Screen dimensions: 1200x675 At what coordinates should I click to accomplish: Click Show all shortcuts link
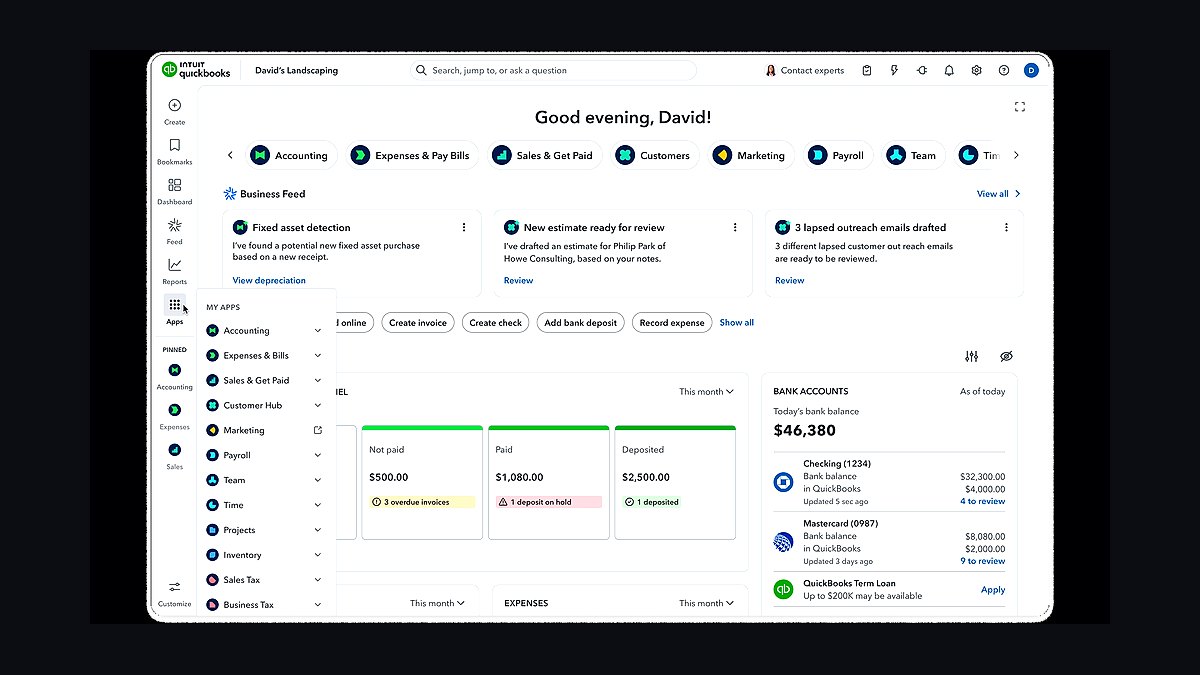(737, 323)
